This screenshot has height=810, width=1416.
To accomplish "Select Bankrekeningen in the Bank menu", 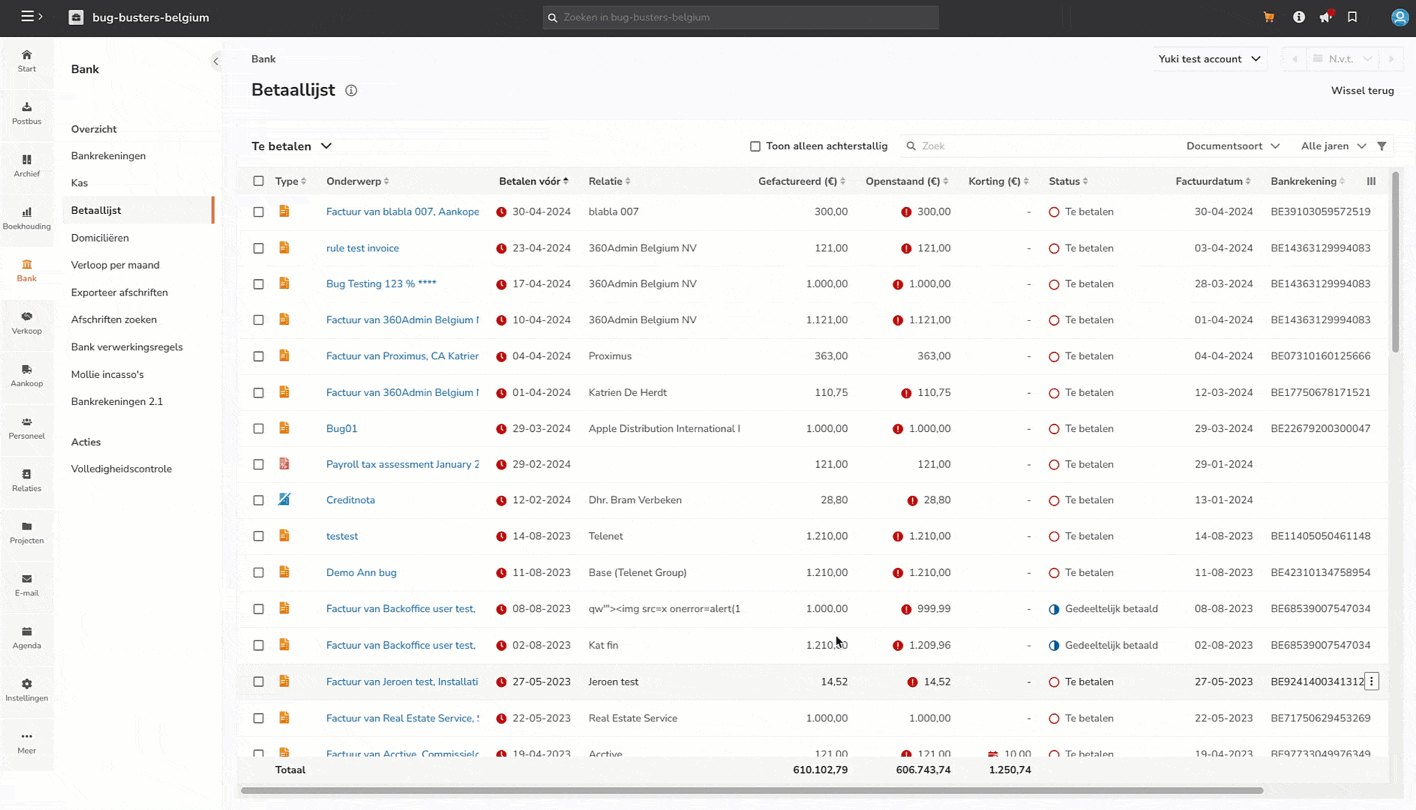I will (108, 156).
